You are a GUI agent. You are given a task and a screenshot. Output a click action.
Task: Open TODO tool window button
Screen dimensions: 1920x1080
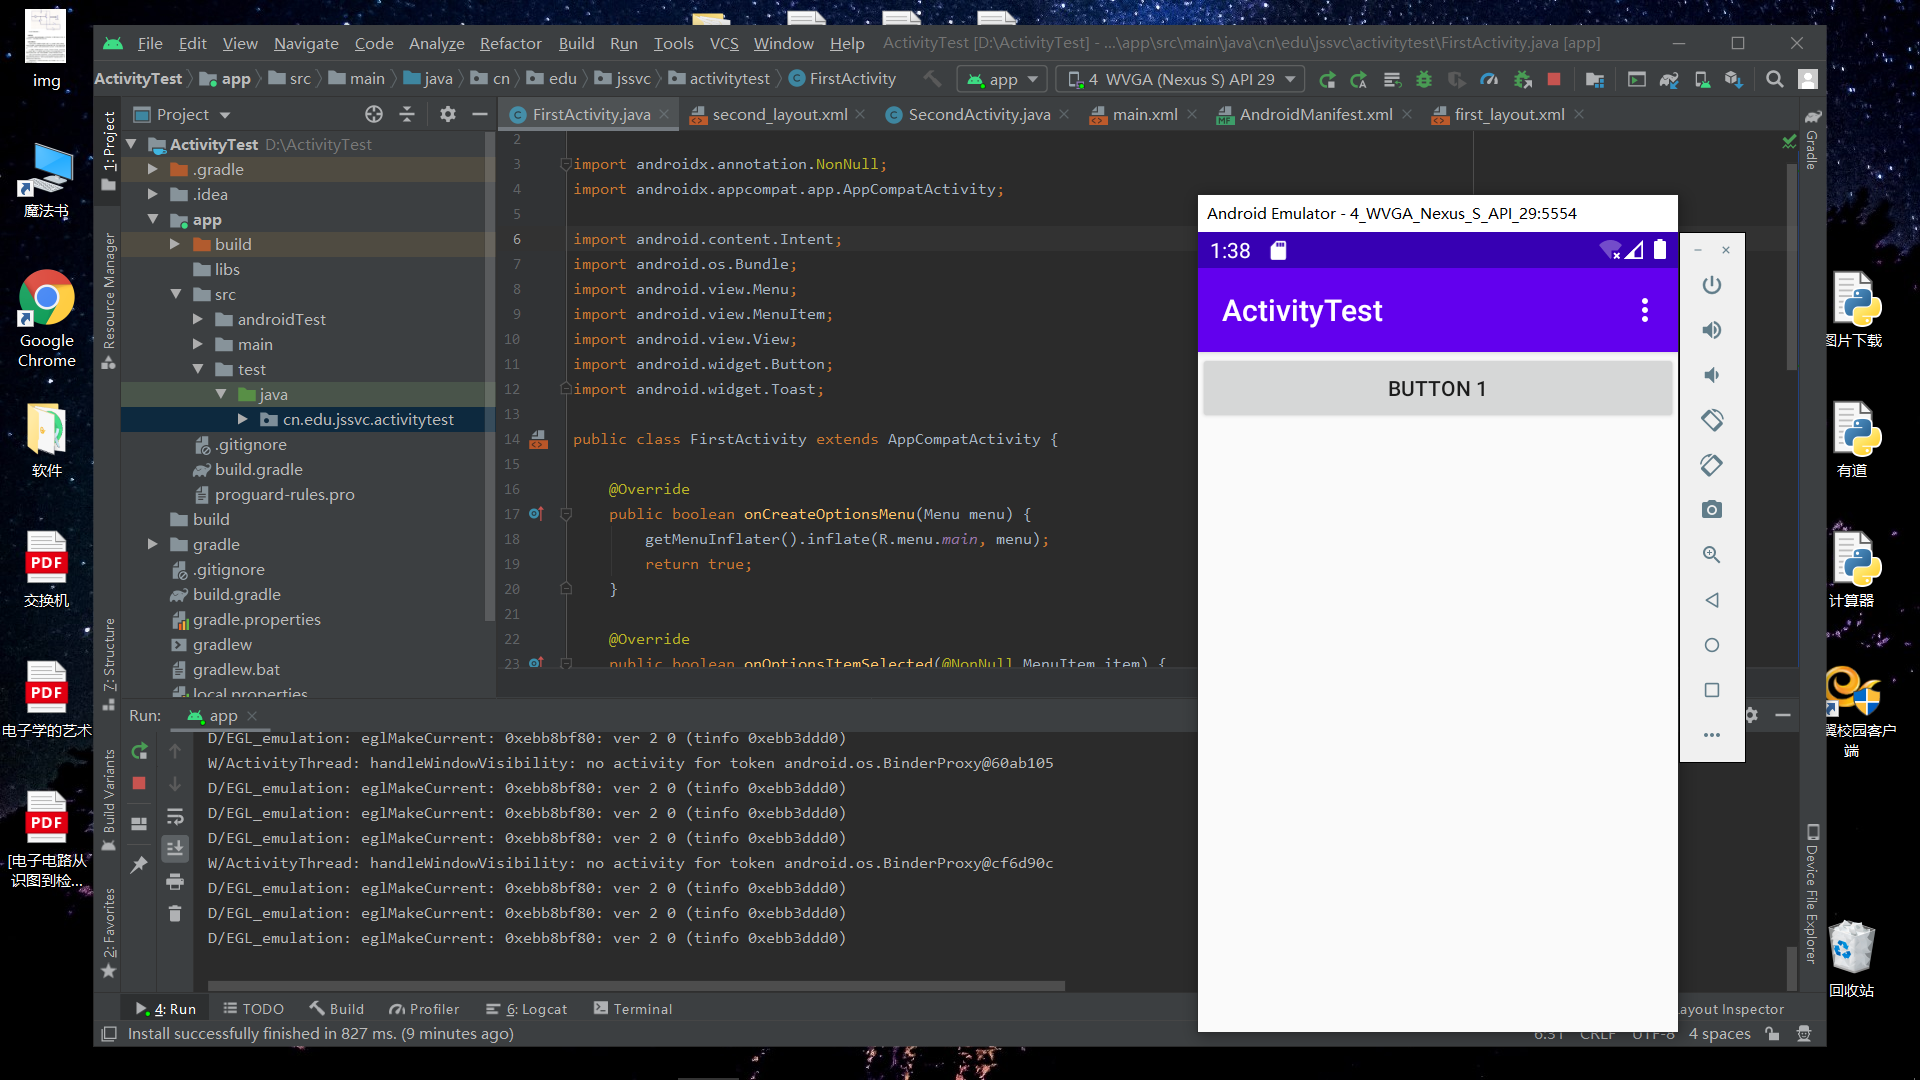click(253, 1009)
